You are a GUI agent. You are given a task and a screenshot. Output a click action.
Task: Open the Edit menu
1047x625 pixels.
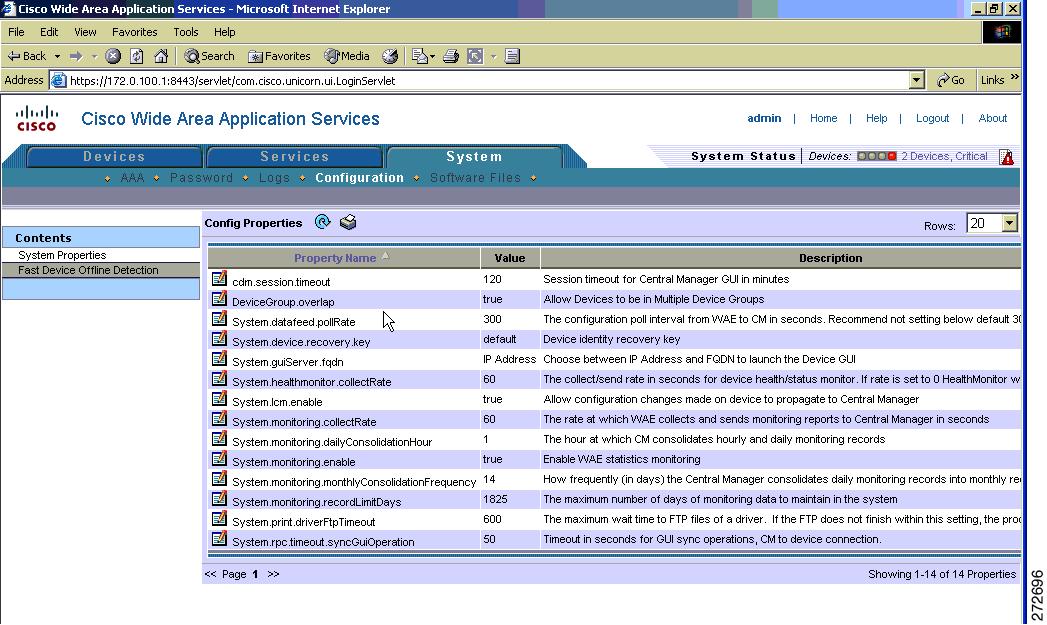pyautogui.click(x=49, y=31)
